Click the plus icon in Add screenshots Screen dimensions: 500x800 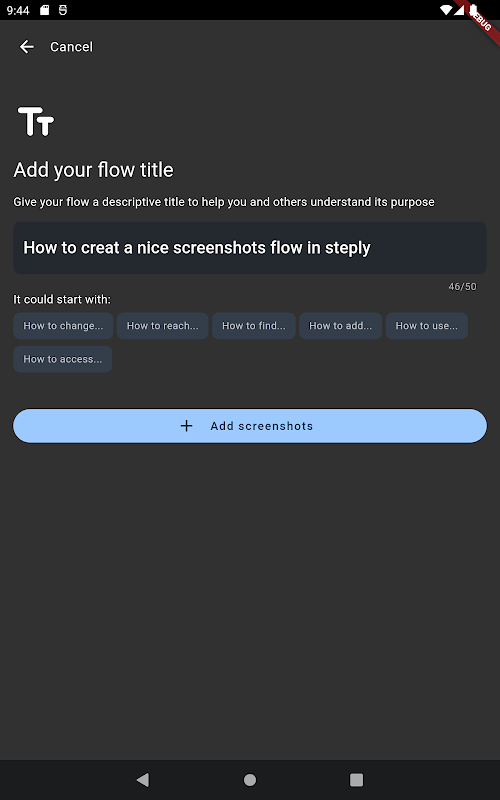point(187,426)
